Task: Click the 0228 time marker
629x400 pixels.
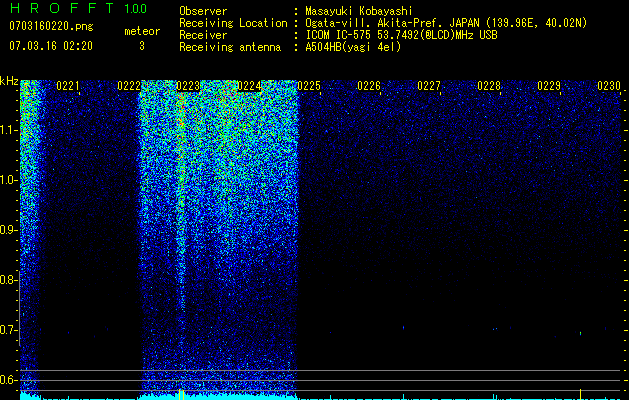Action: pos(489,86)
